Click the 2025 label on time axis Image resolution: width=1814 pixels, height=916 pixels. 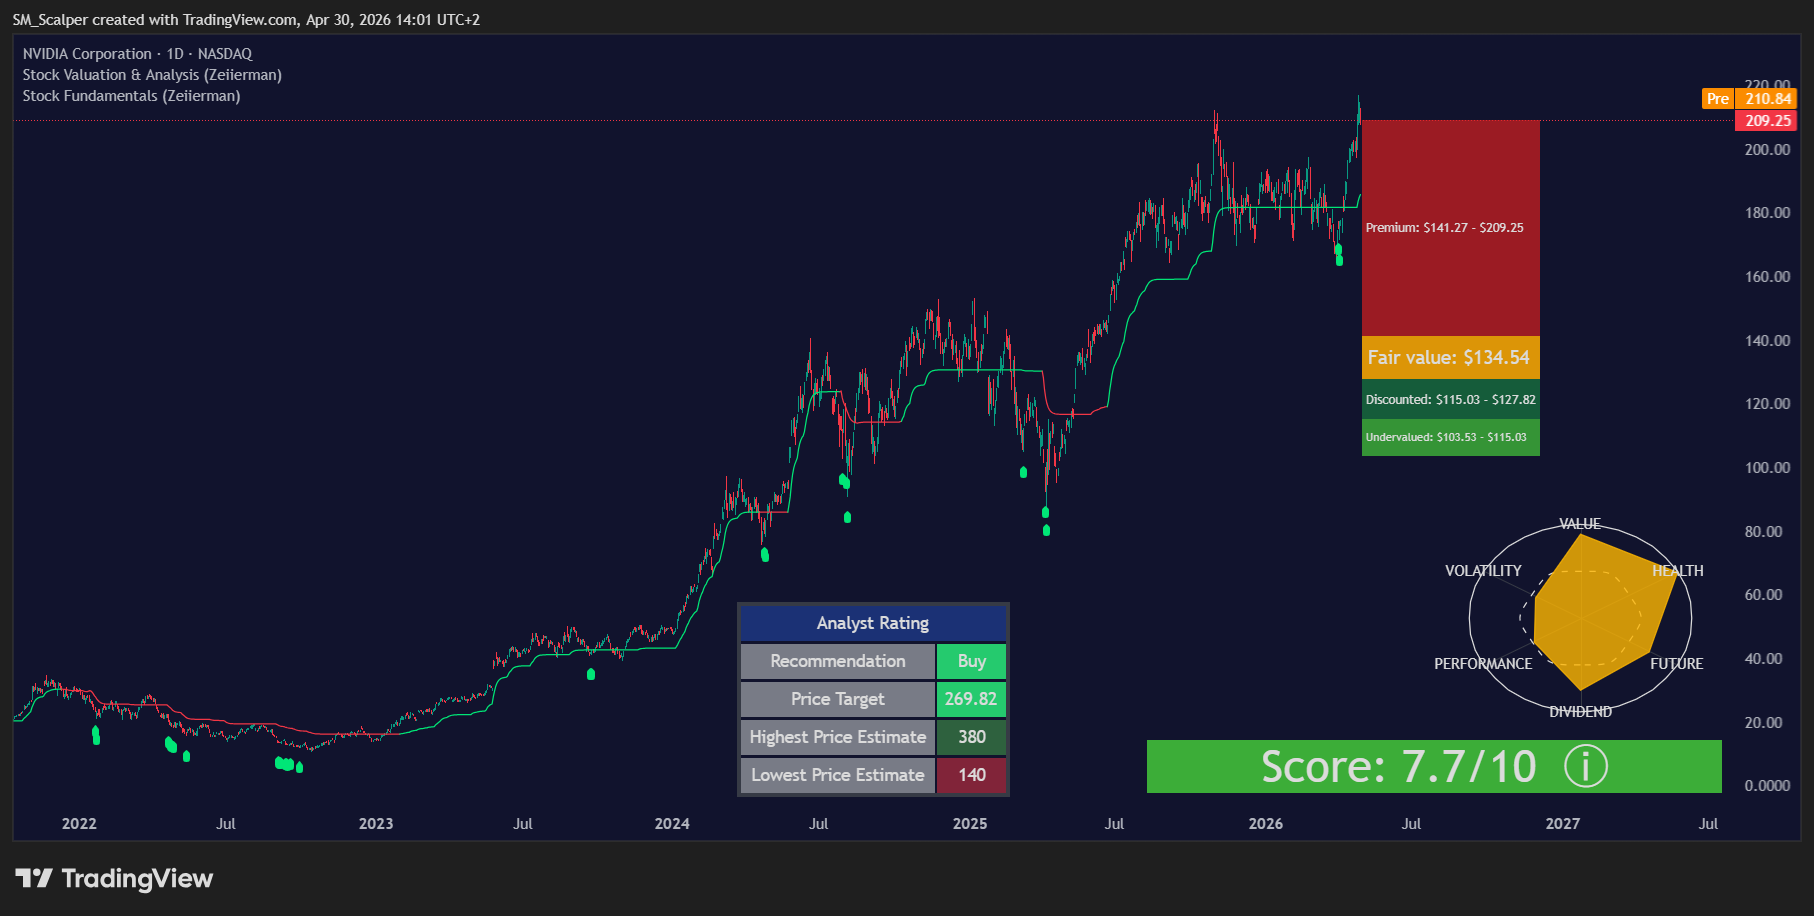tap(970, 824)
